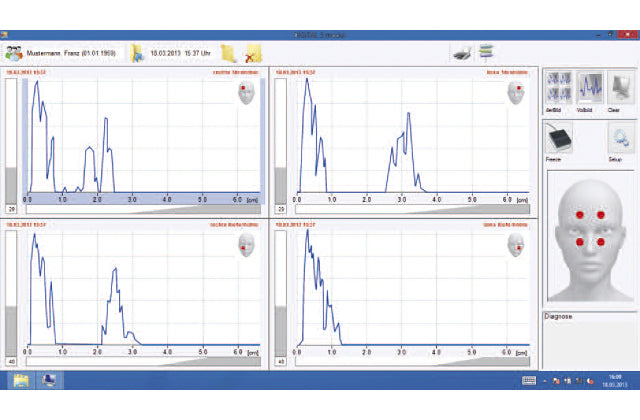640x420 pixels.
Task: Click gain value 40 box in linke Kieferhöhle panel
Action: [x=281, y=362]
